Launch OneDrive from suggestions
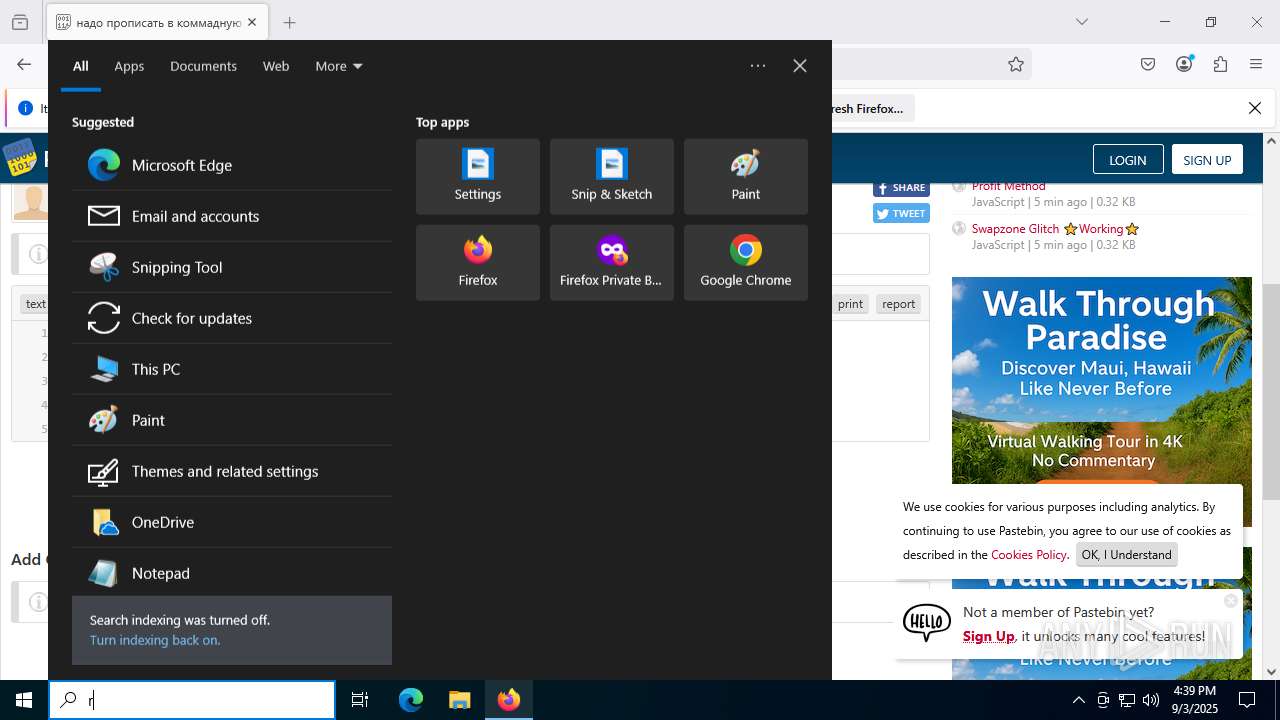Viewport: 1280px width, 720px height. point(232,522)
